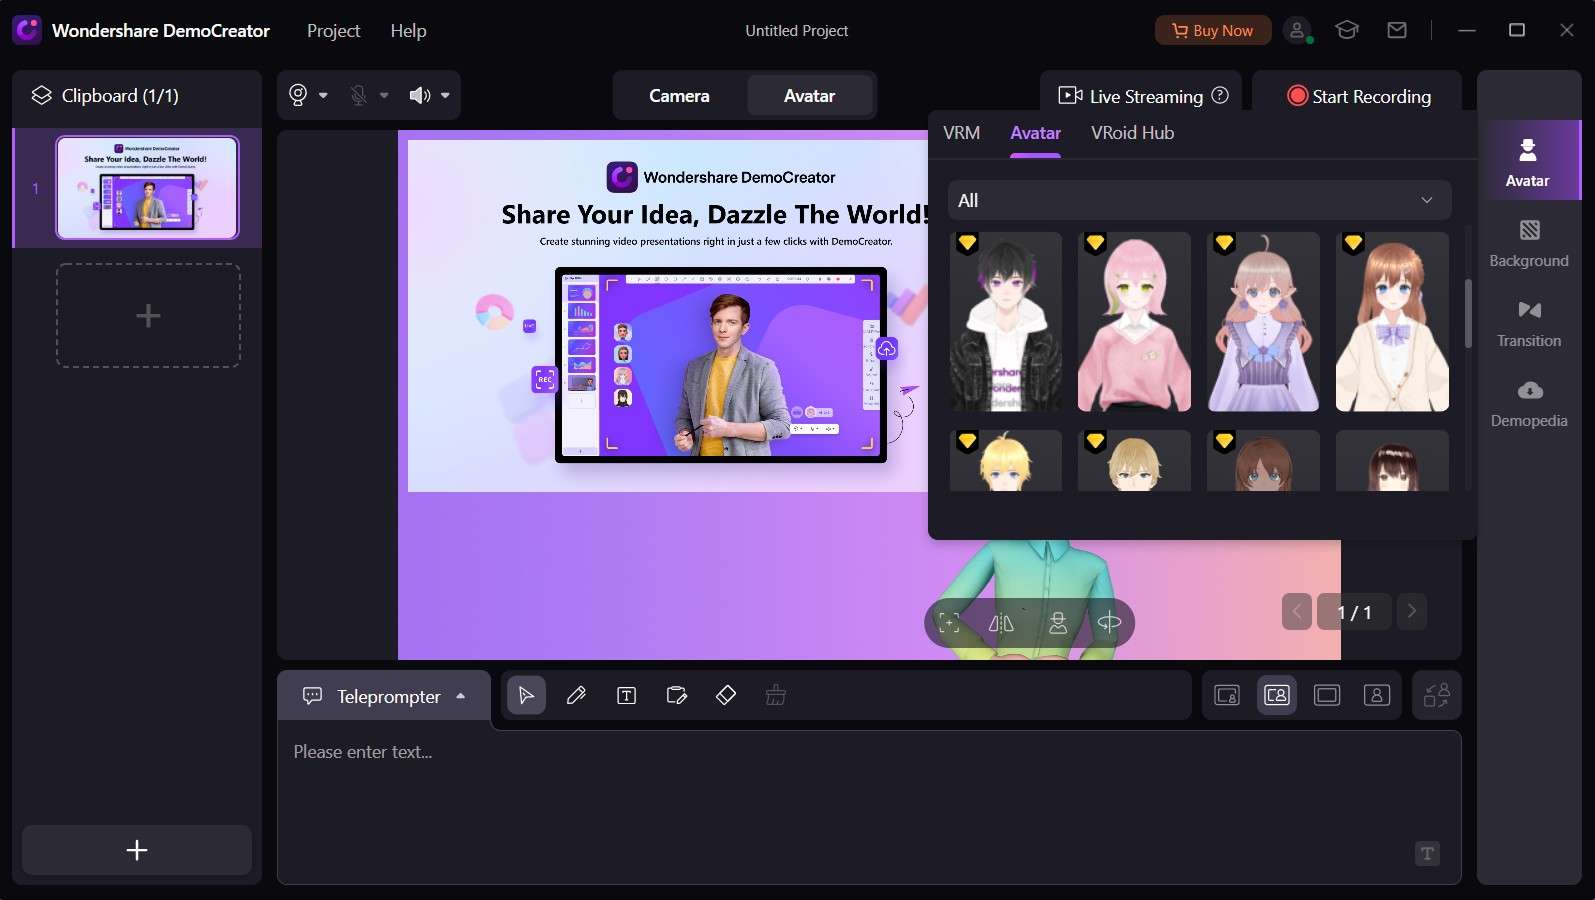Screen dimensions: 1595x900
Task: Switch to the VRM tab
Action: 962,133
